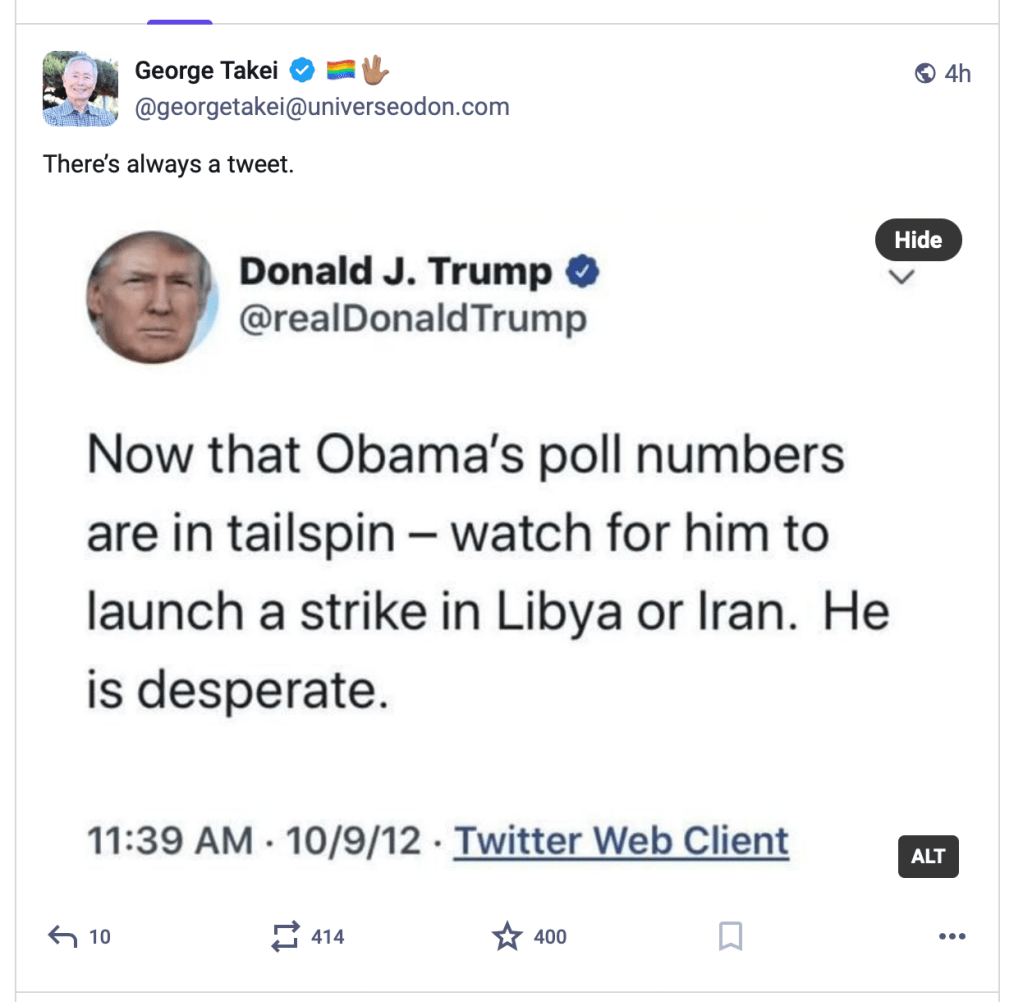The width and height of the screenshot is (1023, 1002).
Task: Favorite the post using the star
Action: point(507,937)
